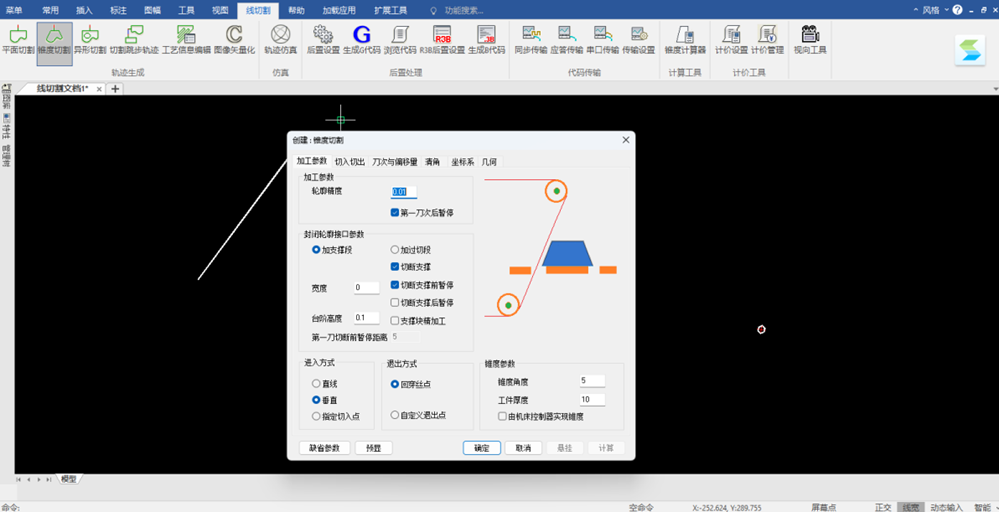The height and width of the screenshot is (512, 999).
Task: Open 后置设置 gear icon
Action: click(x=323, y=39)
